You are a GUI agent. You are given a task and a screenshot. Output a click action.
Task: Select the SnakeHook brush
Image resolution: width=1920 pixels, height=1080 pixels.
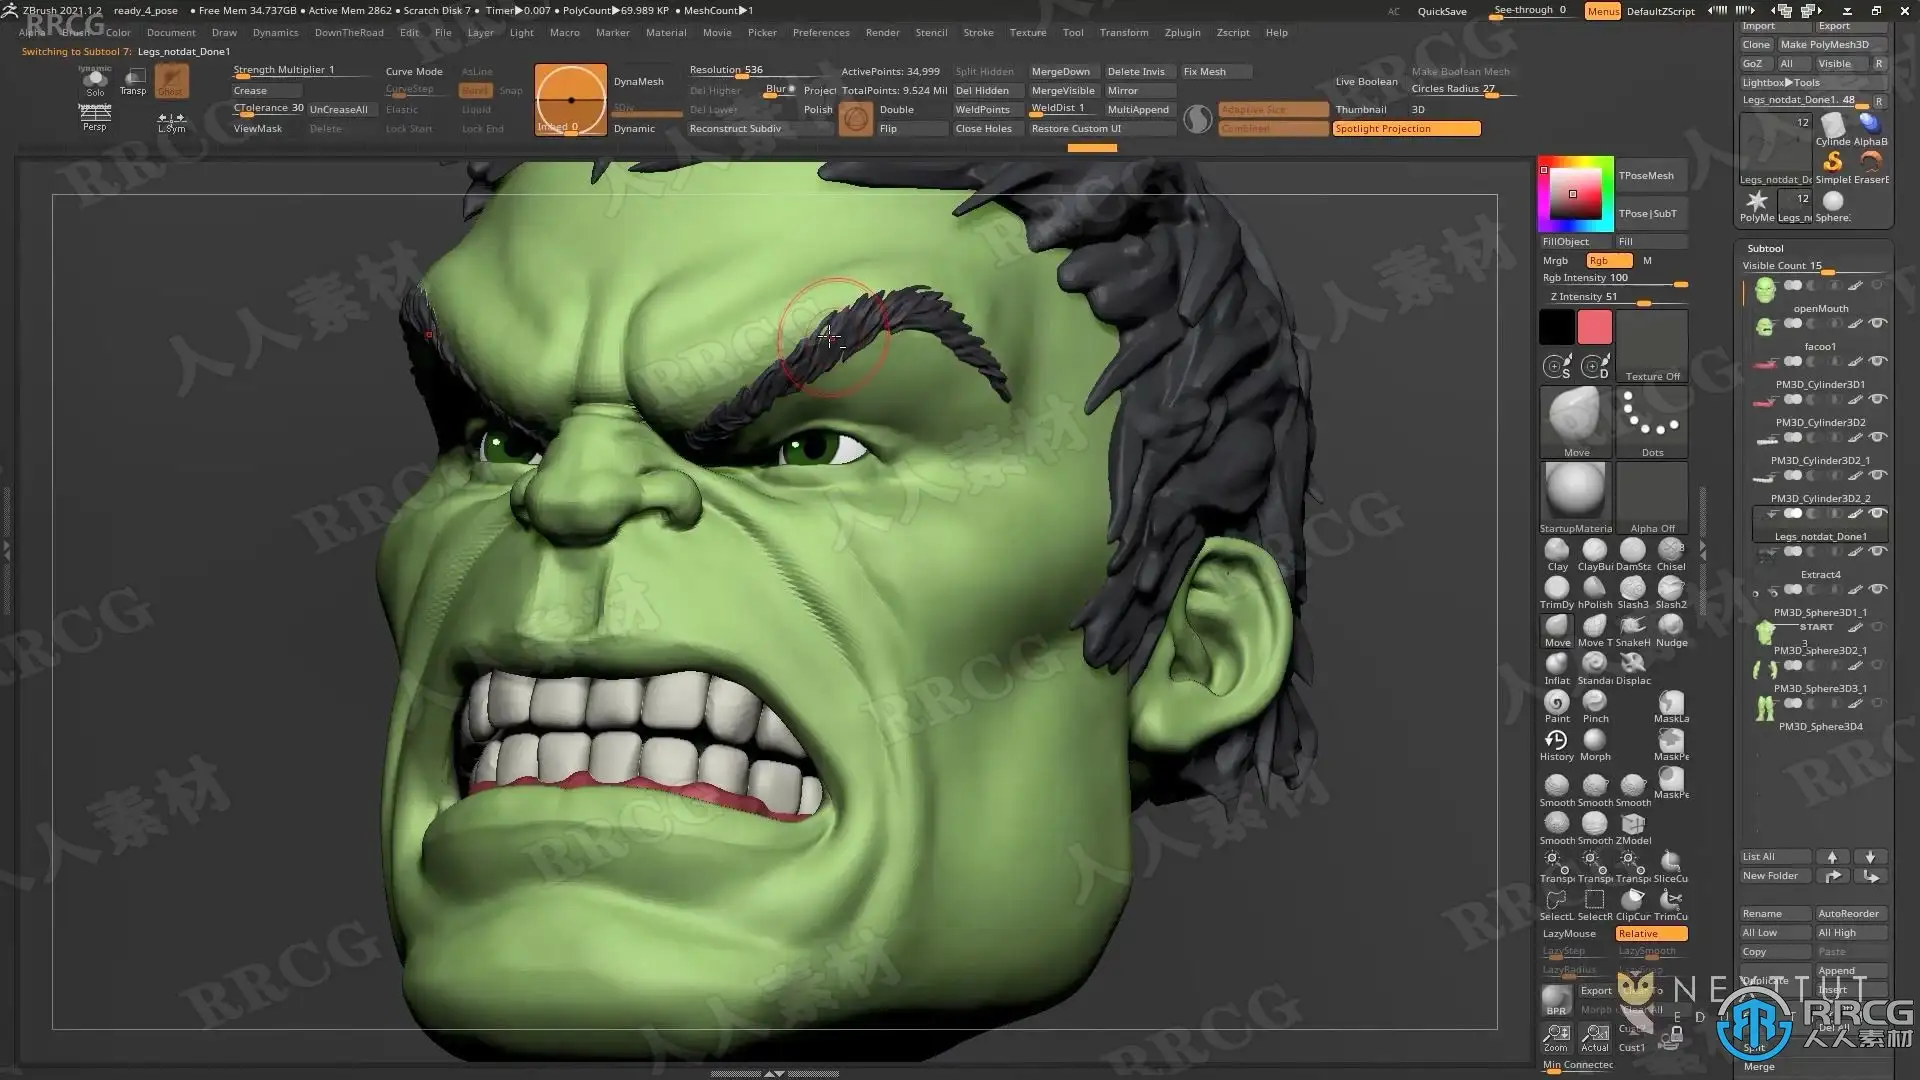coord(1633,630)
